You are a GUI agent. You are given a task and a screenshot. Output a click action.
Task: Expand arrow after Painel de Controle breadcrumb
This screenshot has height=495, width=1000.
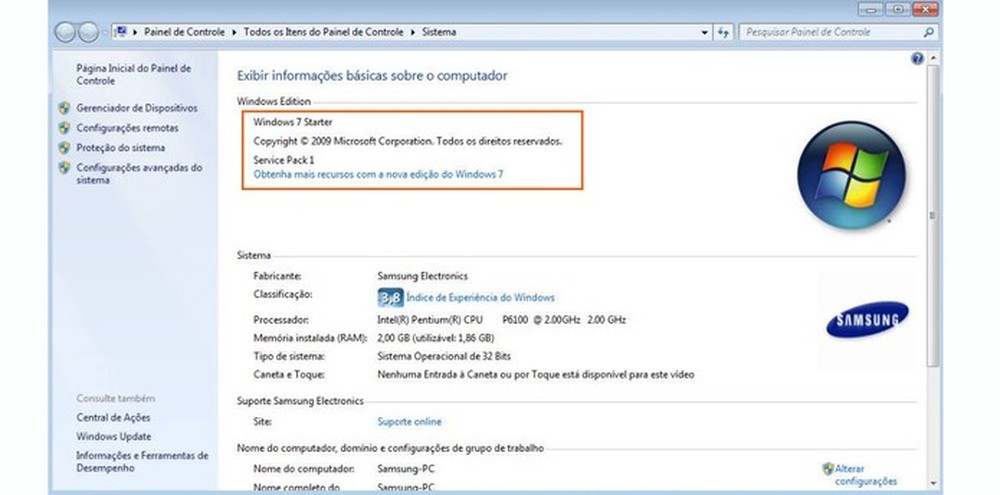coord(234,32)
